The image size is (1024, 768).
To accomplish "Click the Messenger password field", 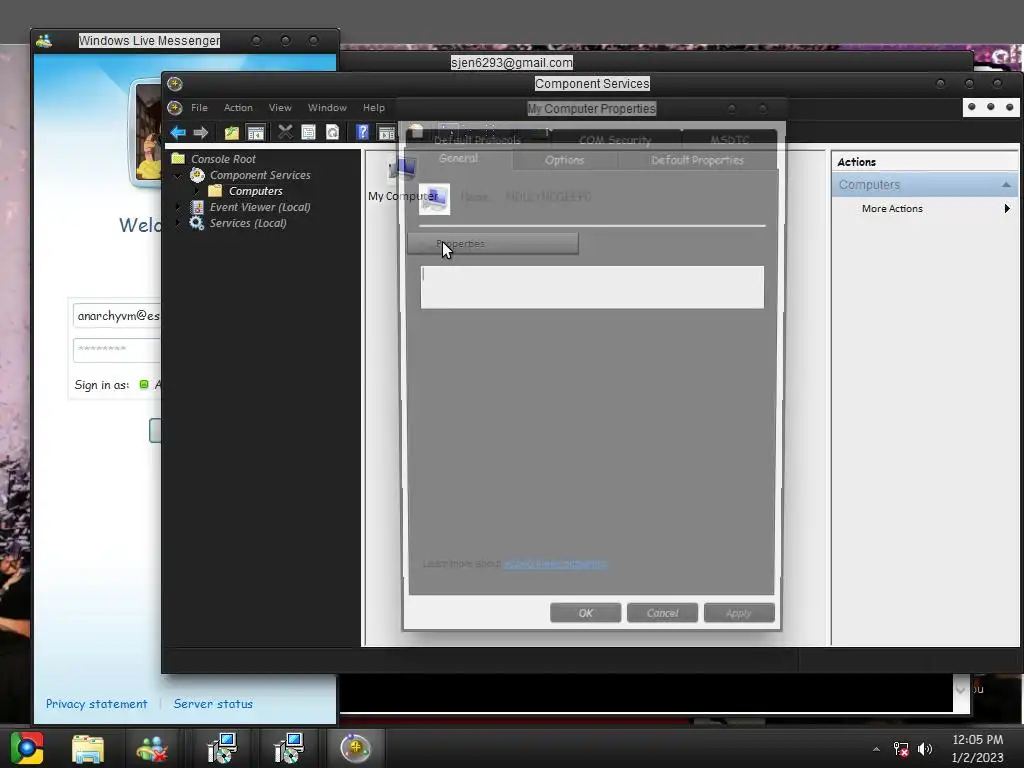I will coord(118,350).
